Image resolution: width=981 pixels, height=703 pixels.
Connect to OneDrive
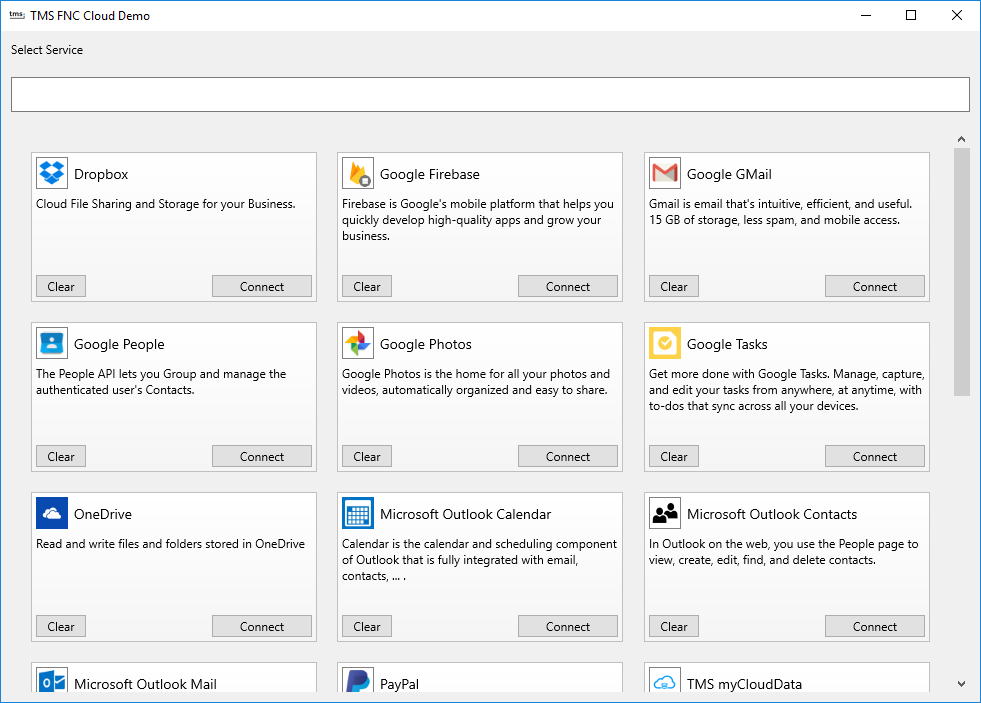pyautogui.click(x=262, y=627)
